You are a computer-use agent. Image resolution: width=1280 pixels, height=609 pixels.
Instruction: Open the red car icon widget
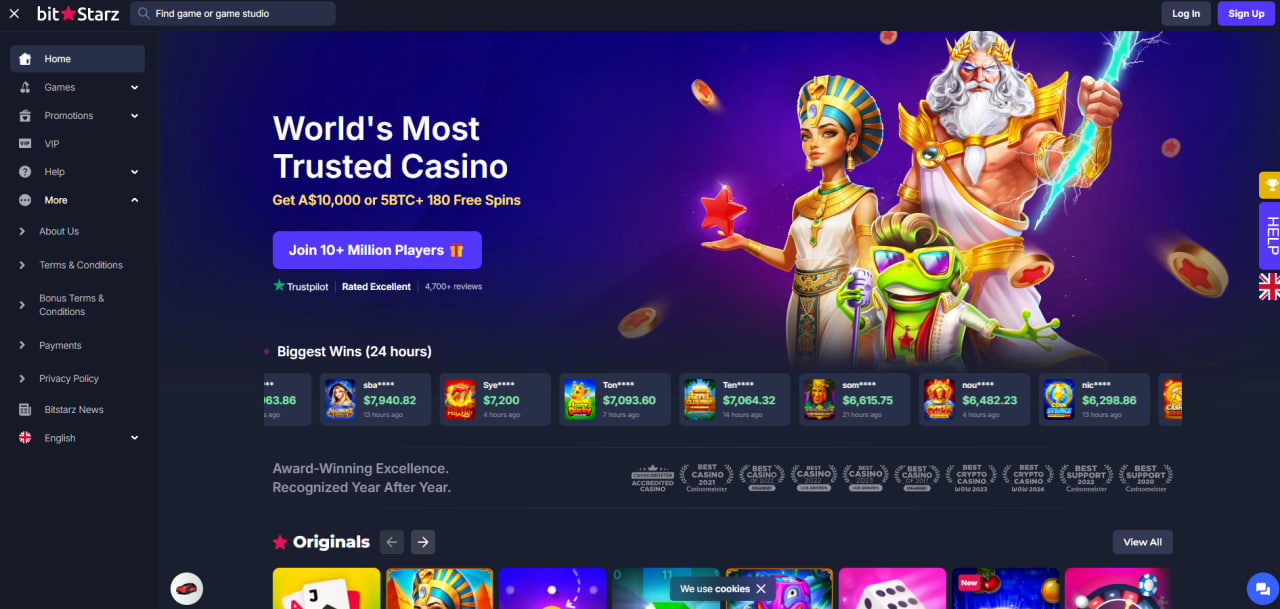pos(187,588)
